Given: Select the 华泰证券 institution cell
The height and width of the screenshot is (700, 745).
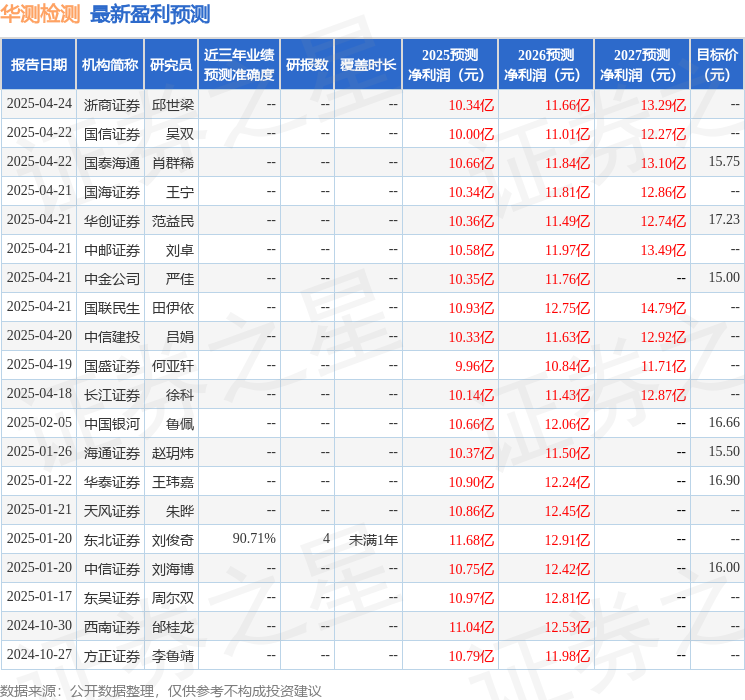Looking at the screenshot, I should click(112, 482).
